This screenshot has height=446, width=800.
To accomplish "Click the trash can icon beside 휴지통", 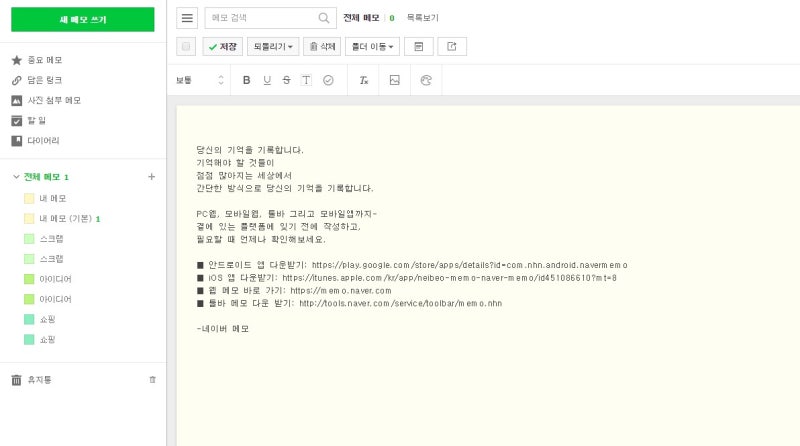I will tap(16, 380).
